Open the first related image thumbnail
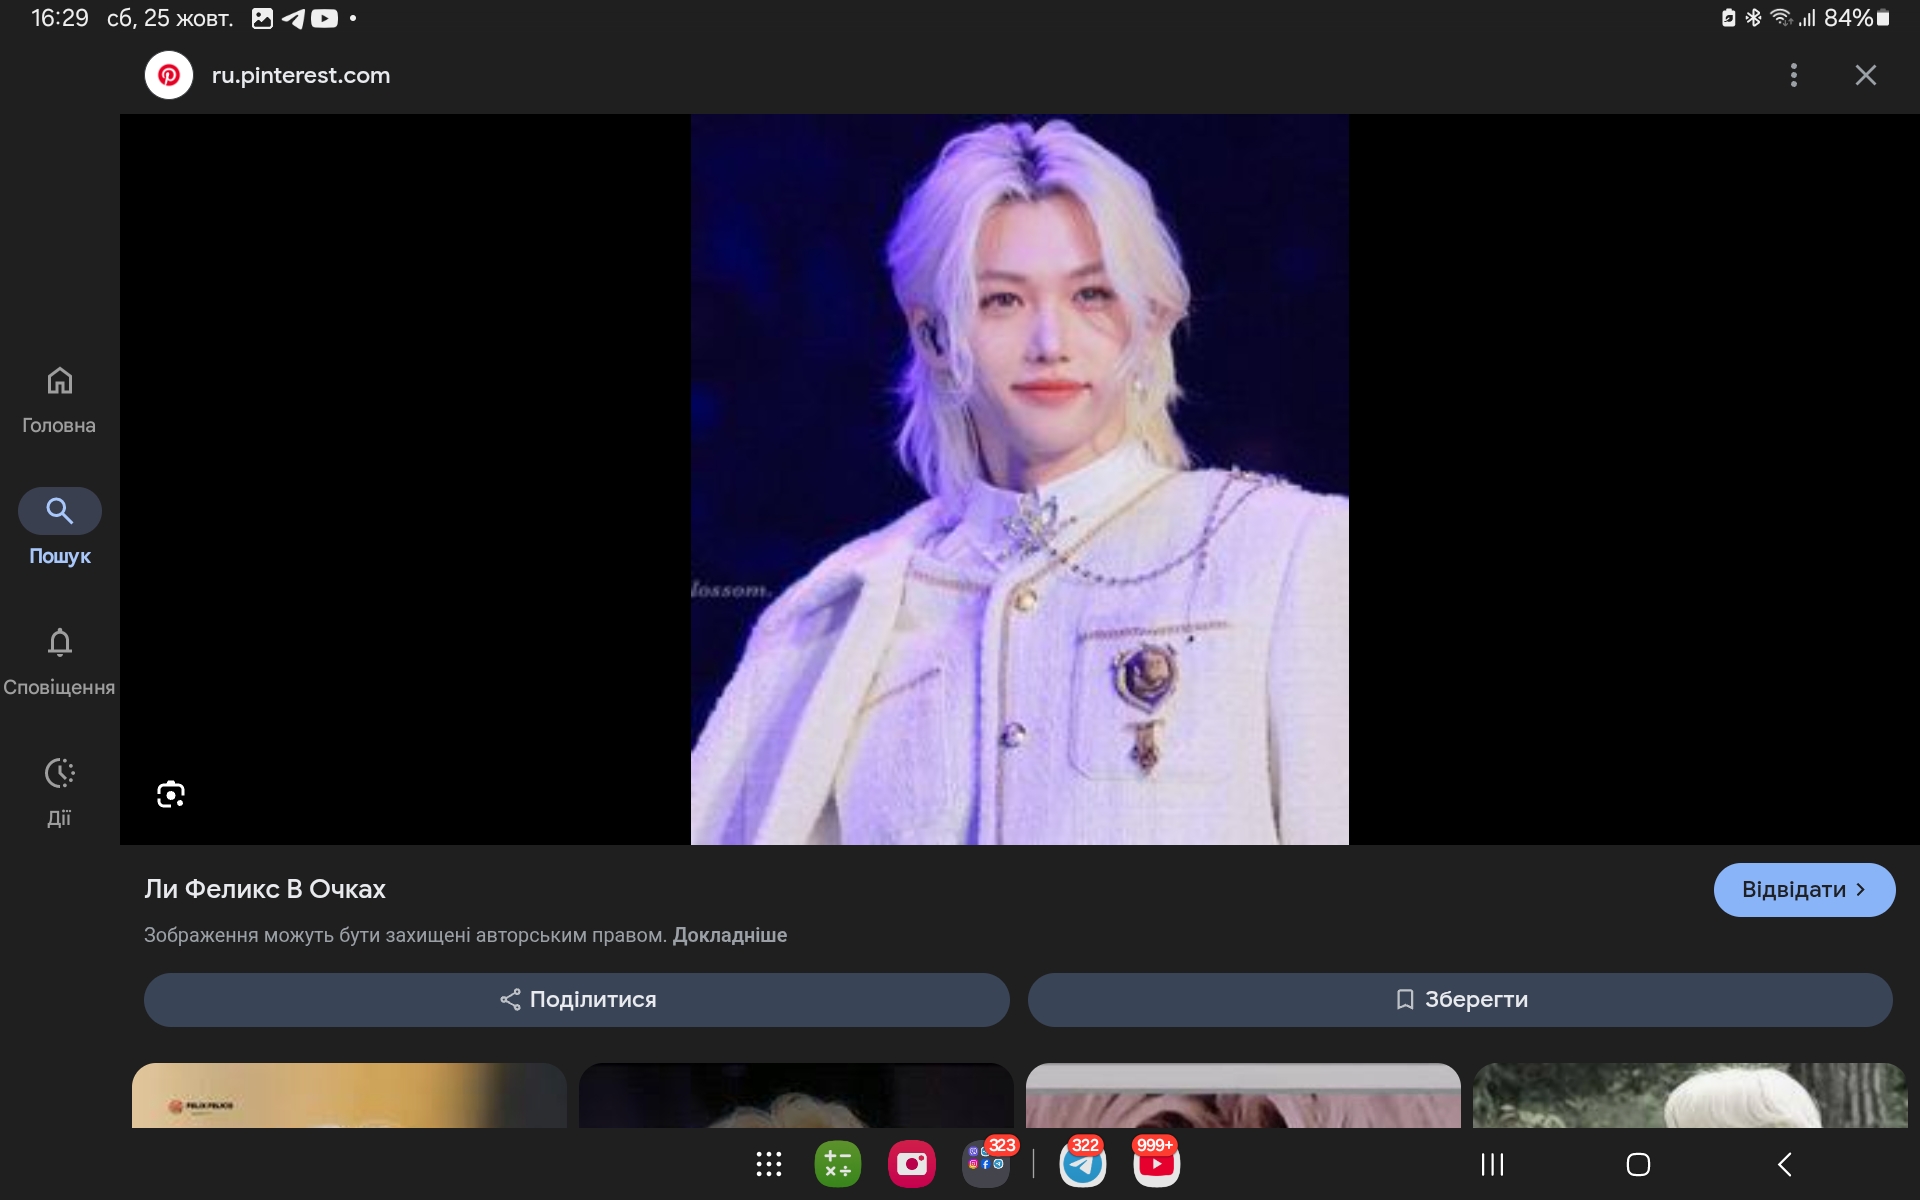 [349, 1095]
